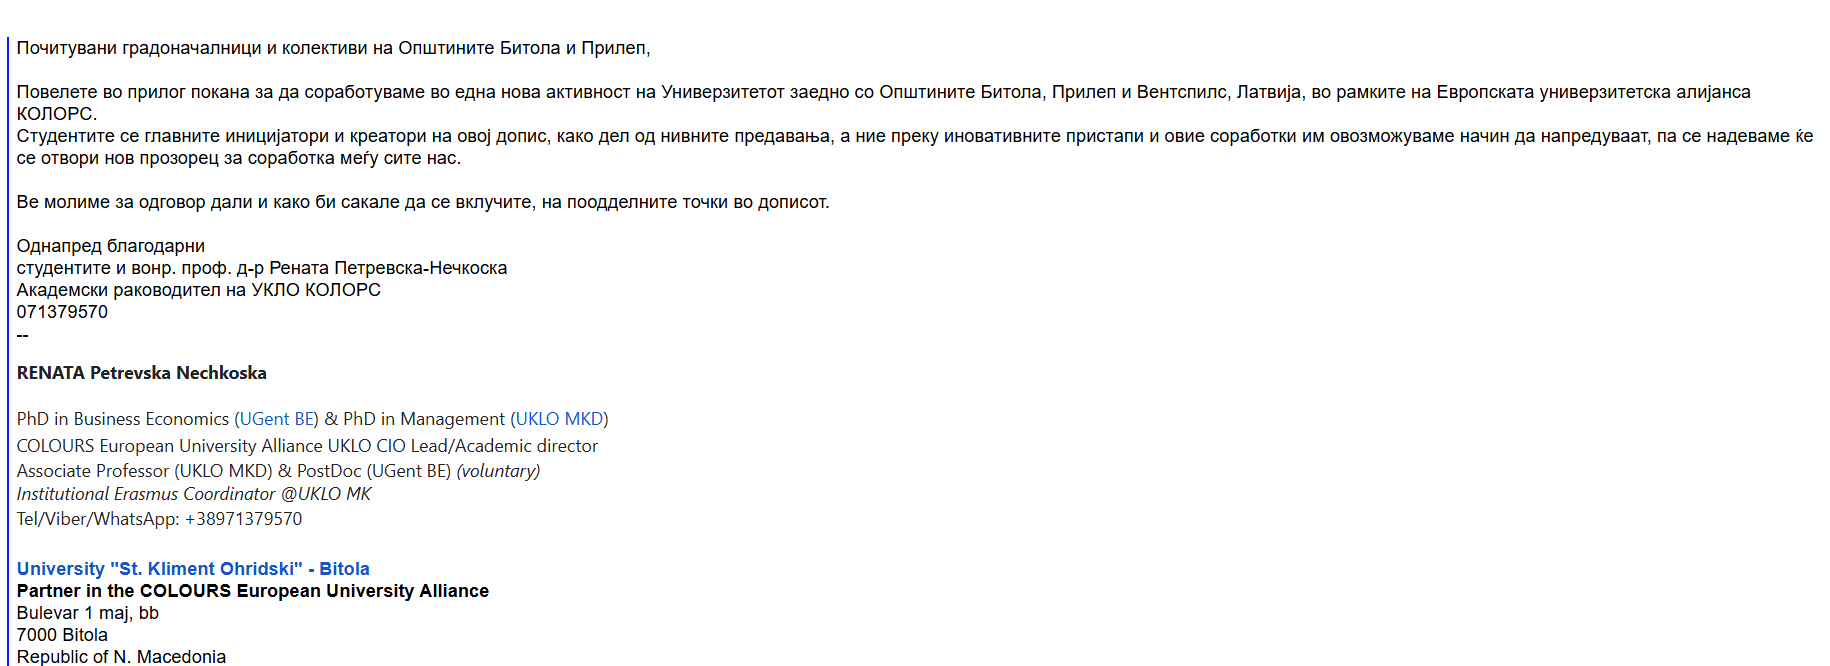This screenshot has width=1830, height=666.
Task: Open the UKLO MKD link
Action: 560,419
